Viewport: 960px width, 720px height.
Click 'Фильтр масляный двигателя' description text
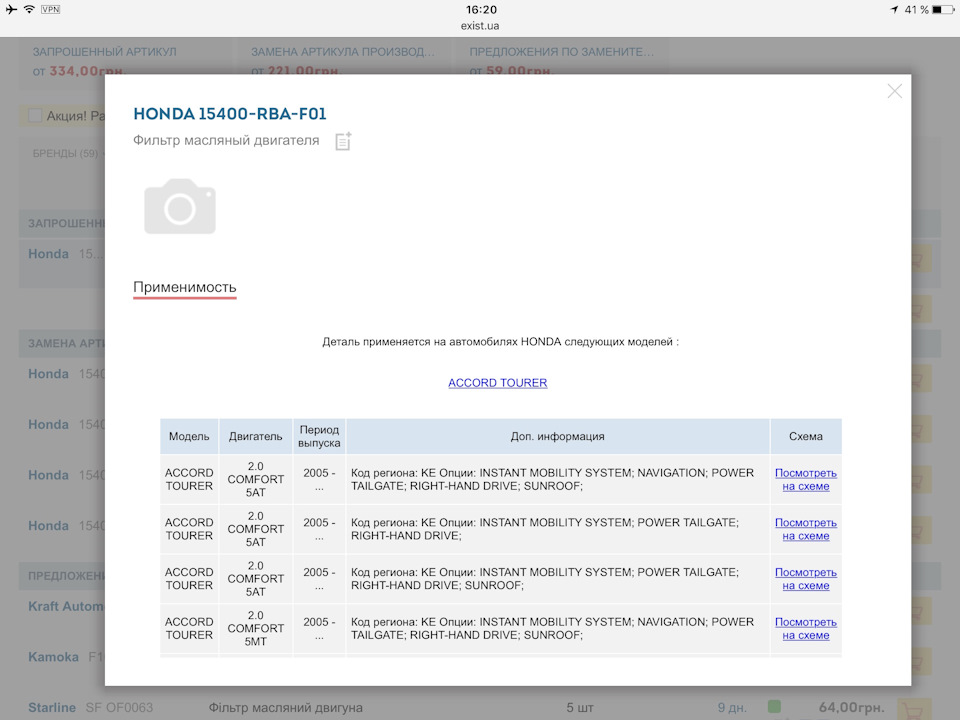pyautogui.click(x=226, y=140)
